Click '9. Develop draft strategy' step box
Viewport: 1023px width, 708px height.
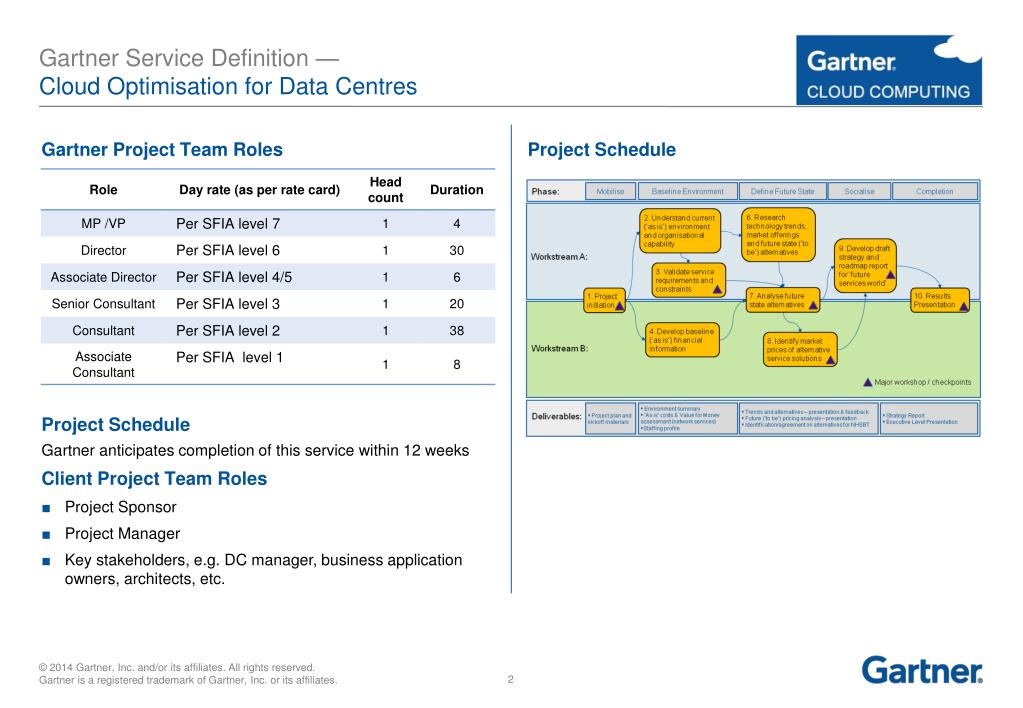pyautogui.click(x=865, y=266)
